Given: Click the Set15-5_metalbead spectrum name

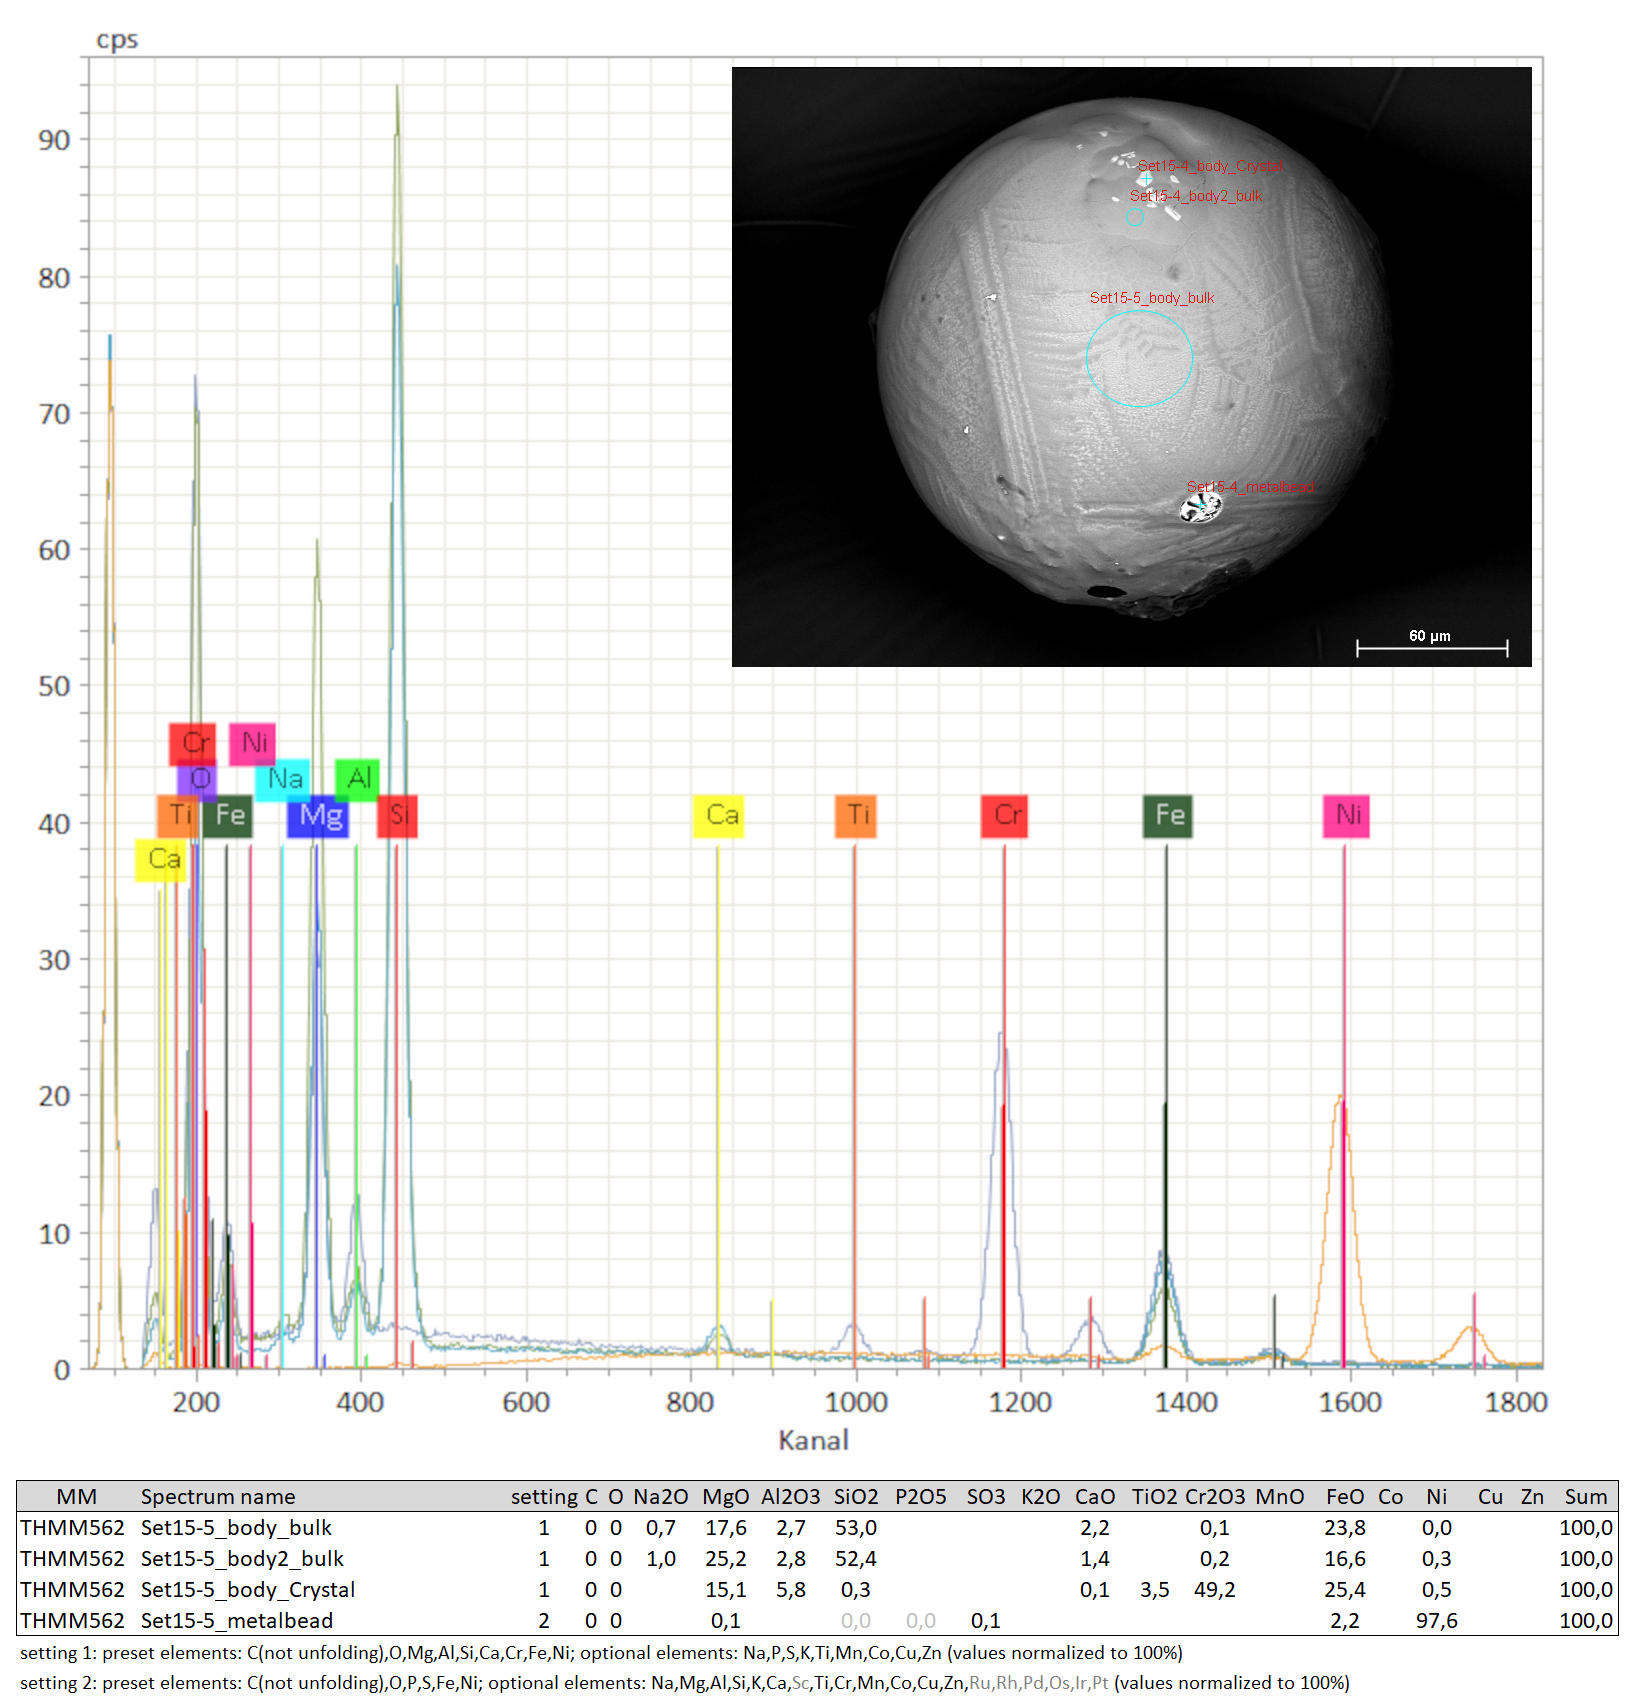Looking at the screenshot, I should click(x=236, y=1620).
